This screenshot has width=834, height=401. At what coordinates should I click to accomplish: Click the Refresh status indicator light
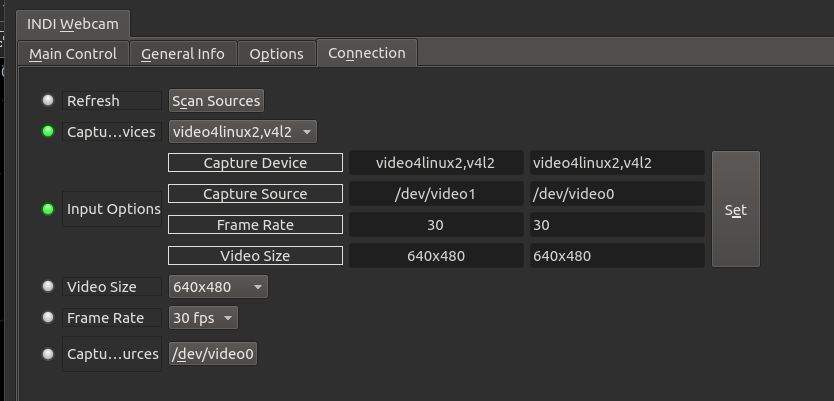click(x=48, y=100)
